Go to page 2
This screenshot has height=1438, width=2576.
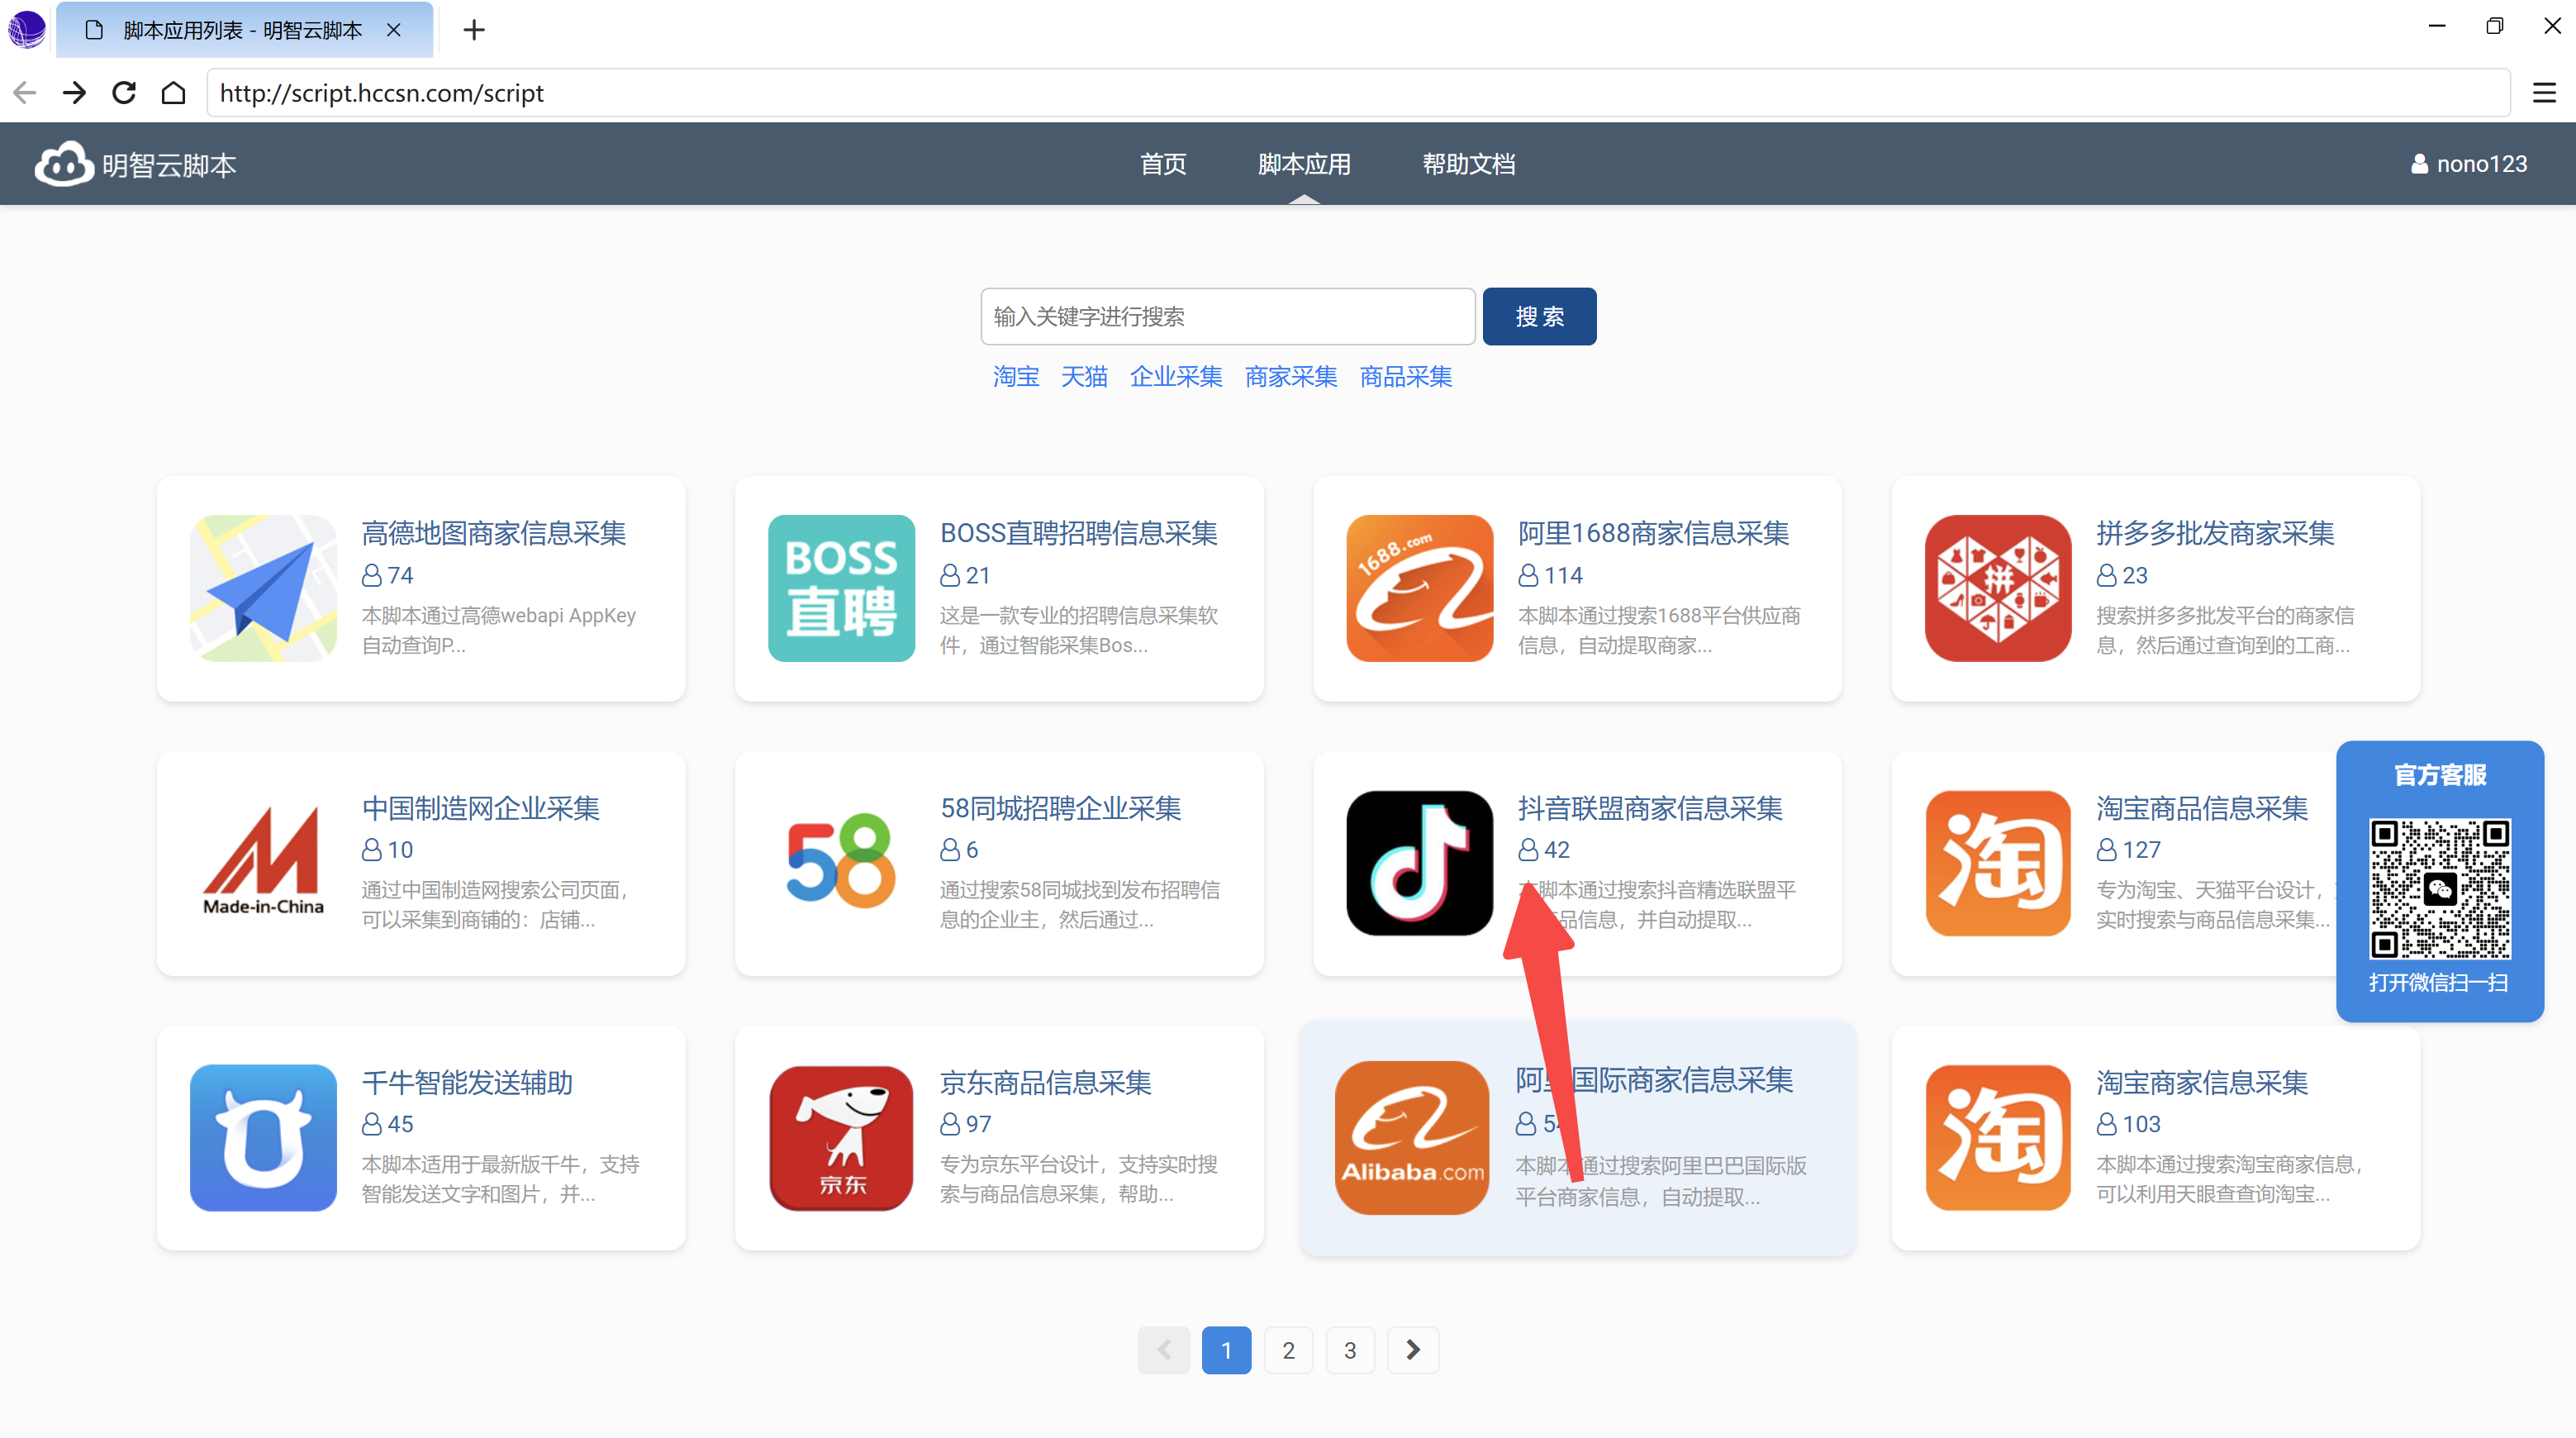coord(1288,1350)
